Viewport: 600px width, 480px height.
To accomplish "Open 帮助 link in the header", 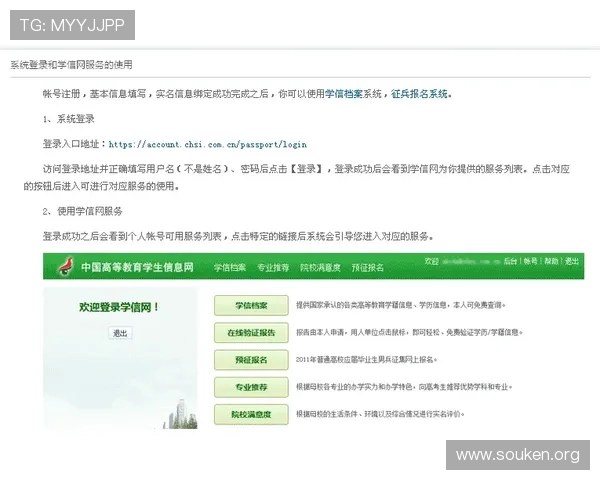I will click(x=551, y=261).
